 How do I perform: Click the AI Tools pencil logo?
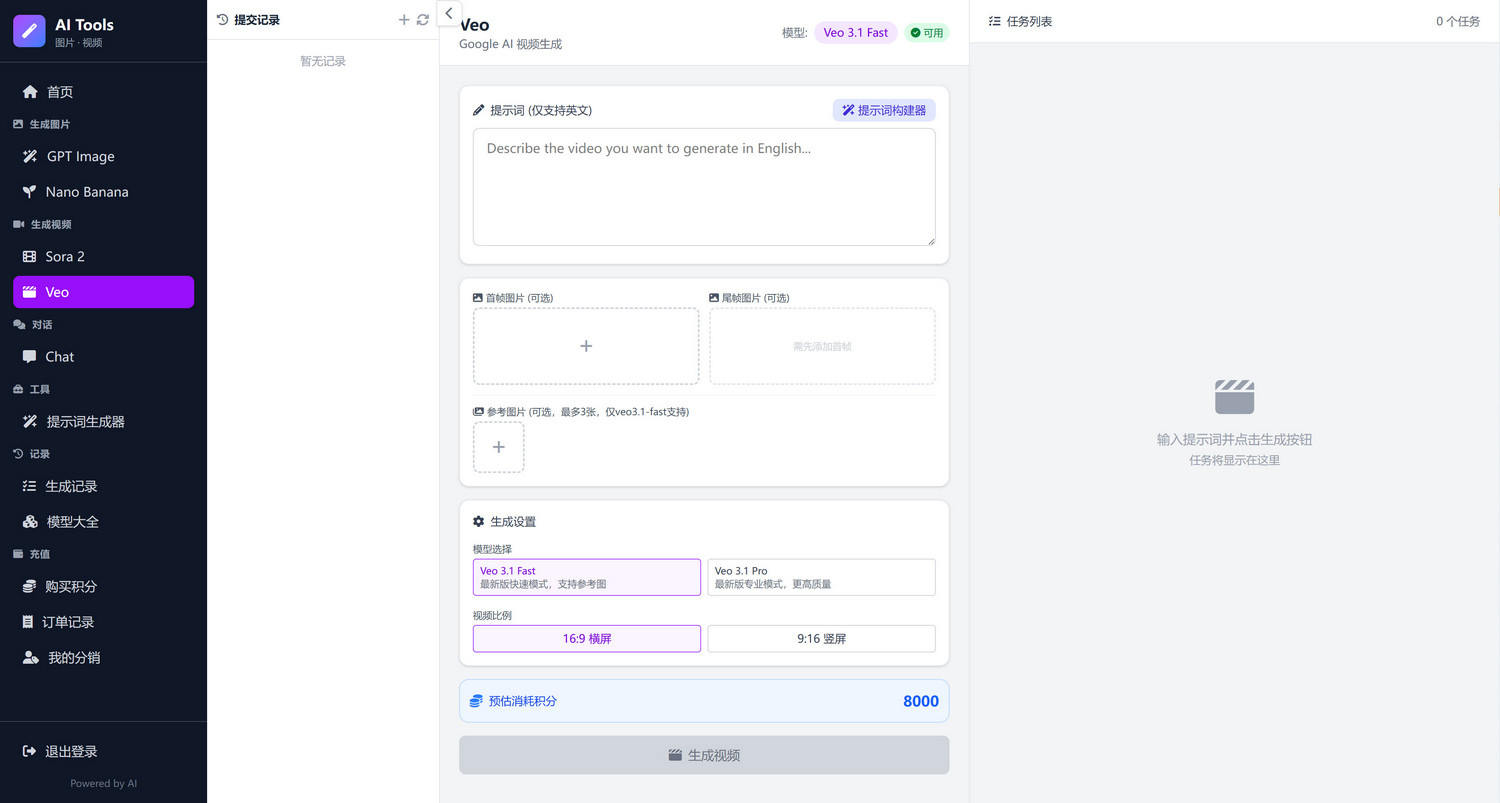pos(29,31)
